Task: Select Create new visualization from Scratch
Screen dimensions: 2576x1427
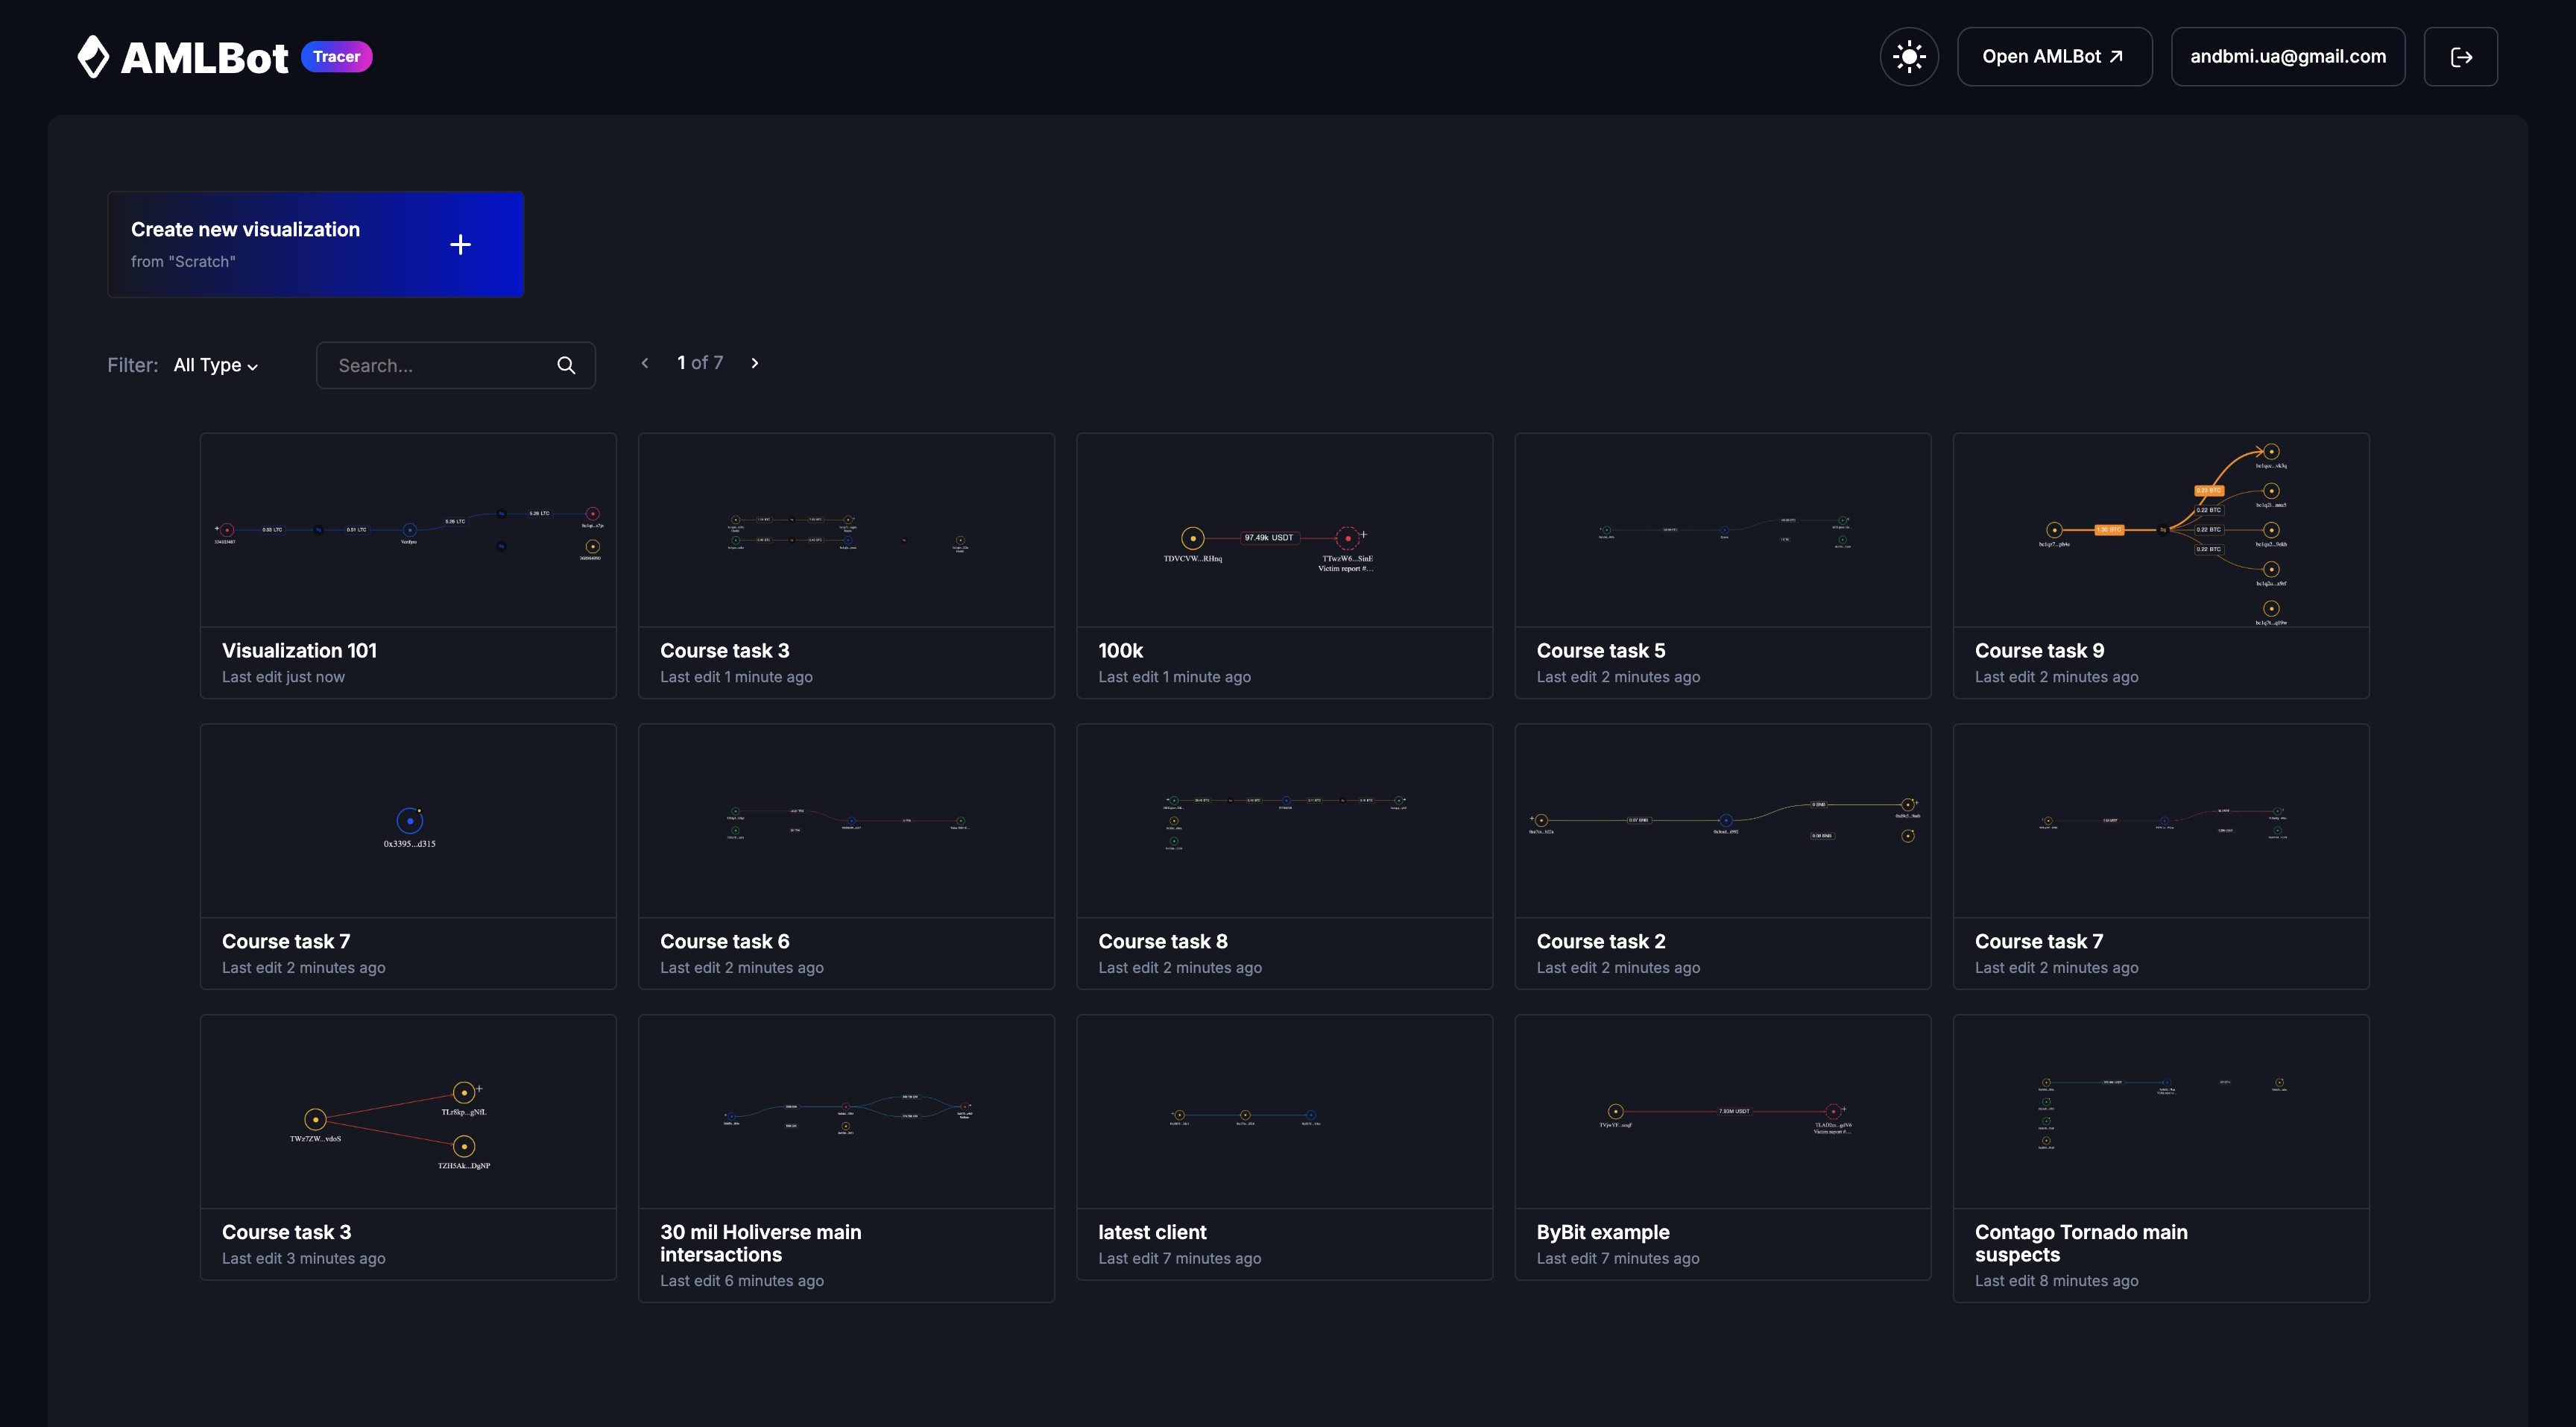Action: click(315, 244)
